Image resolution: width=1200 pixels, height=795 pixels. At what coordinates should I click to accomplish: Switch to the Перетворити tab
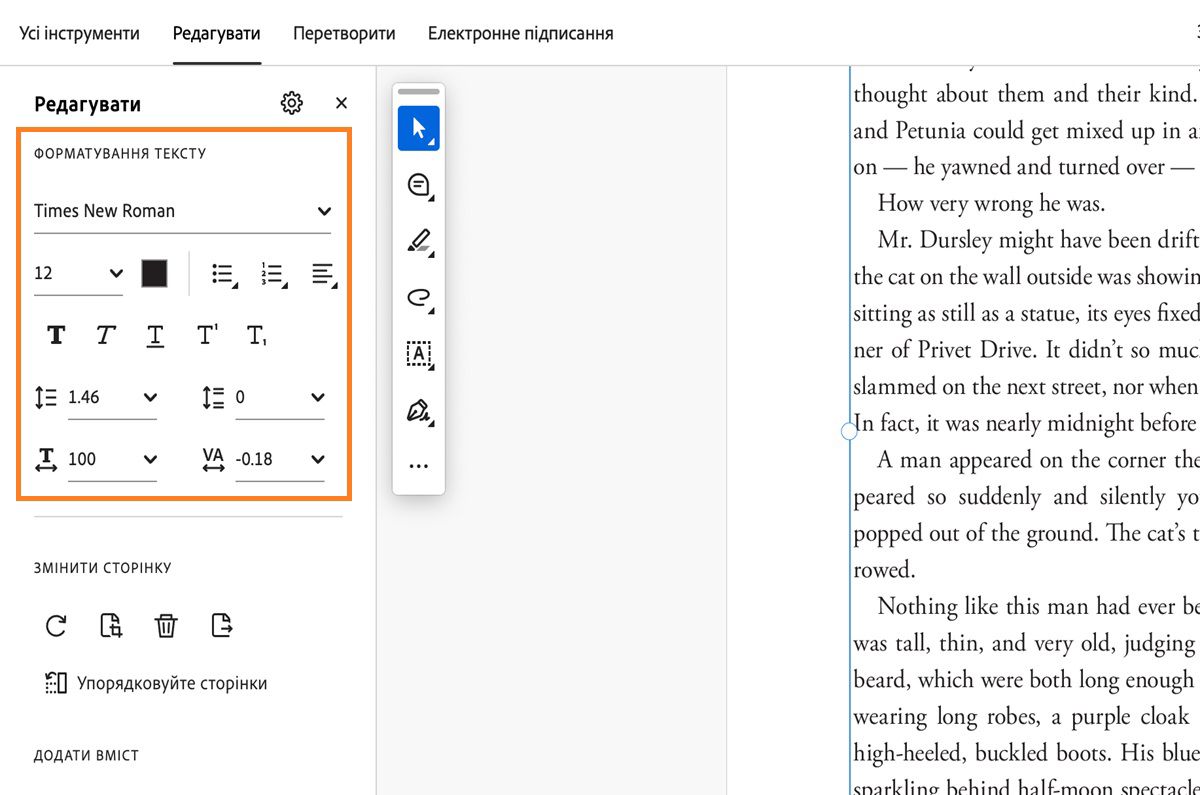coord(344,33)
